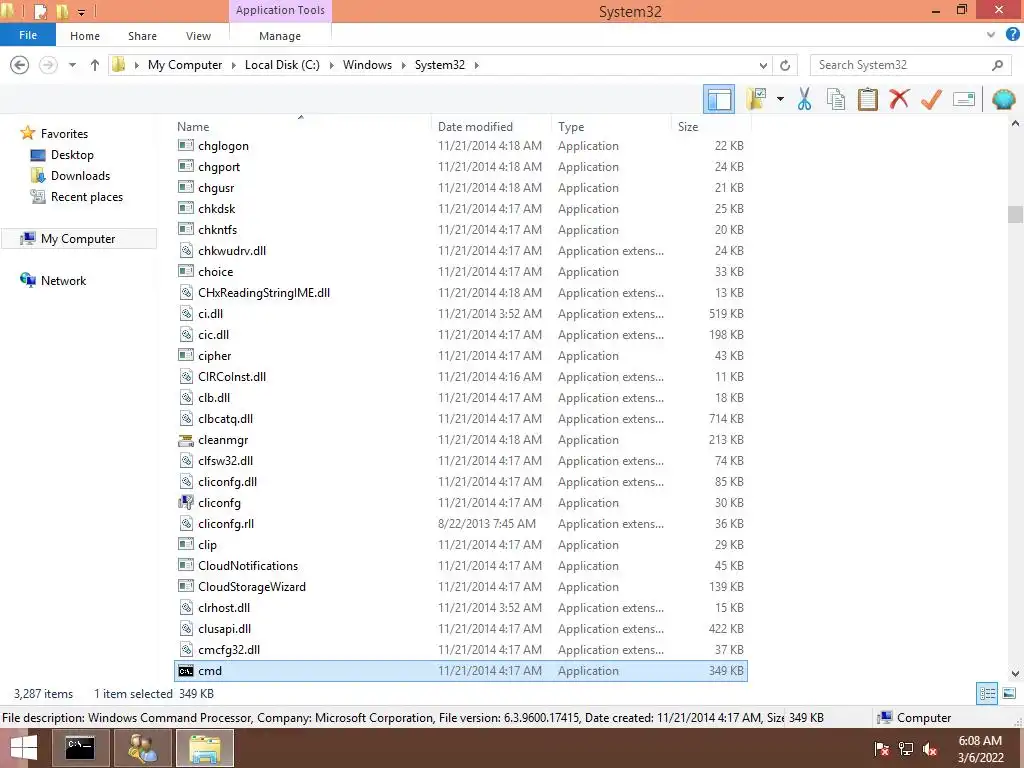The image size is (1024, 768).
Task: Open the recent locations dropdown arrow
Action: [x=72, y=65]
